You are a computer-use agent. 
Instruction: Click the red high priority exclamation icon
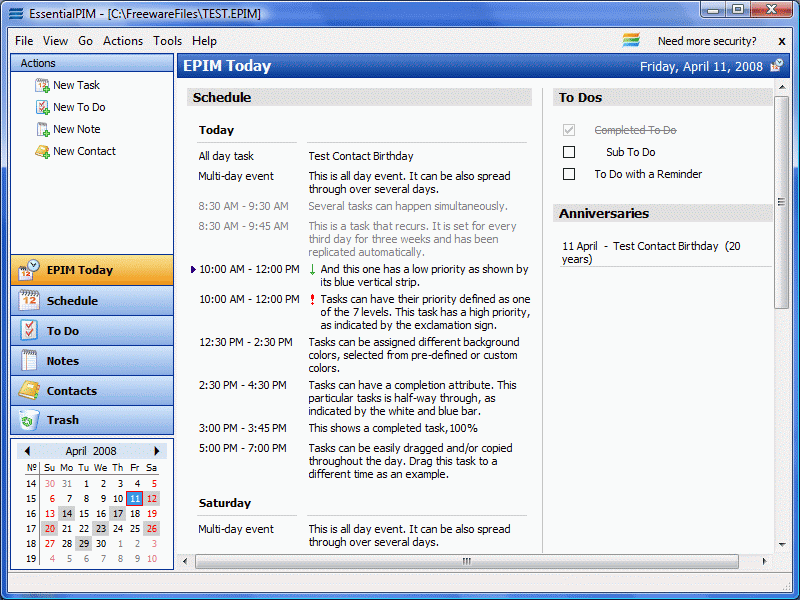tap(312, 299)
